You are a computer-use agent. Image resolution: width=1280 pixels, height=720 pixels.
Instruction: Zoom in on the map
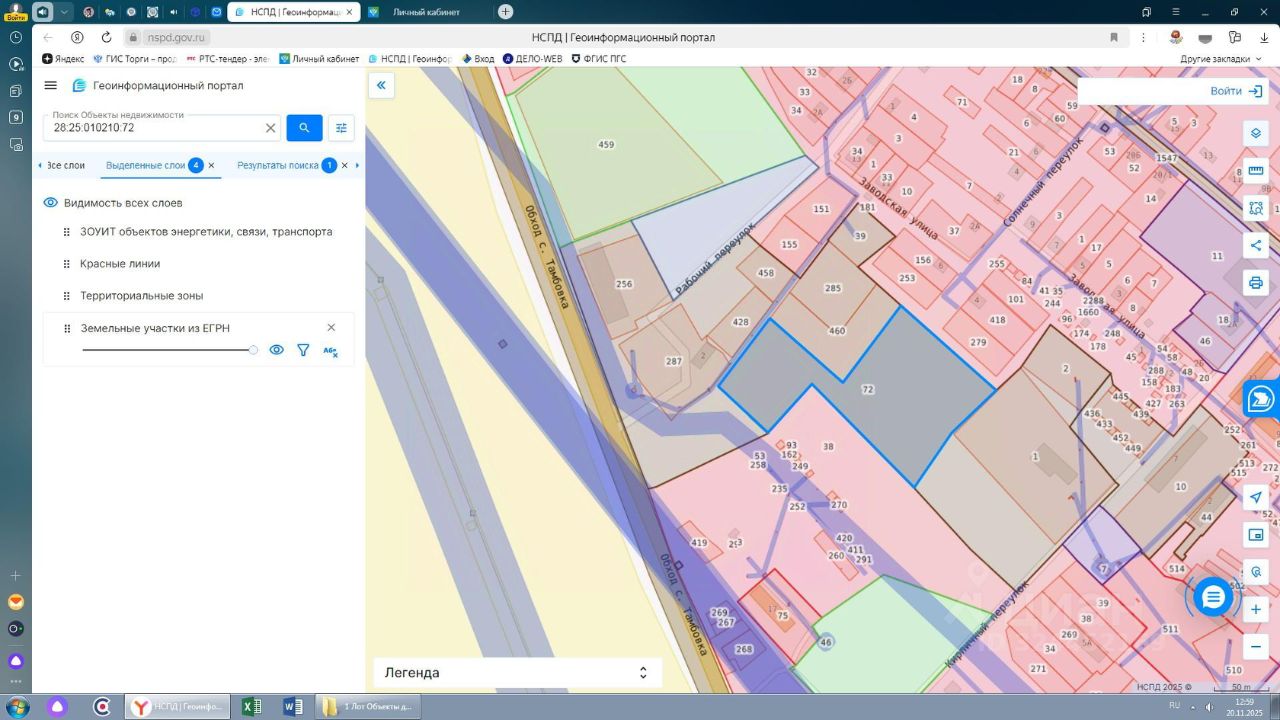(x=1256, y=609)
